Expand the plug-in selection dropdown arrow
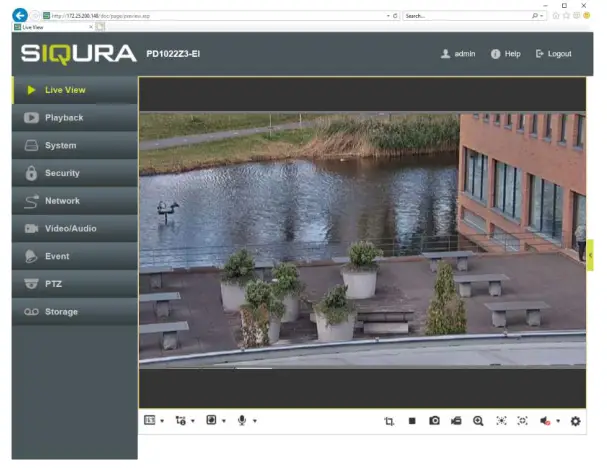The width and height of the screenshot is (607, 468). [224, 421]
